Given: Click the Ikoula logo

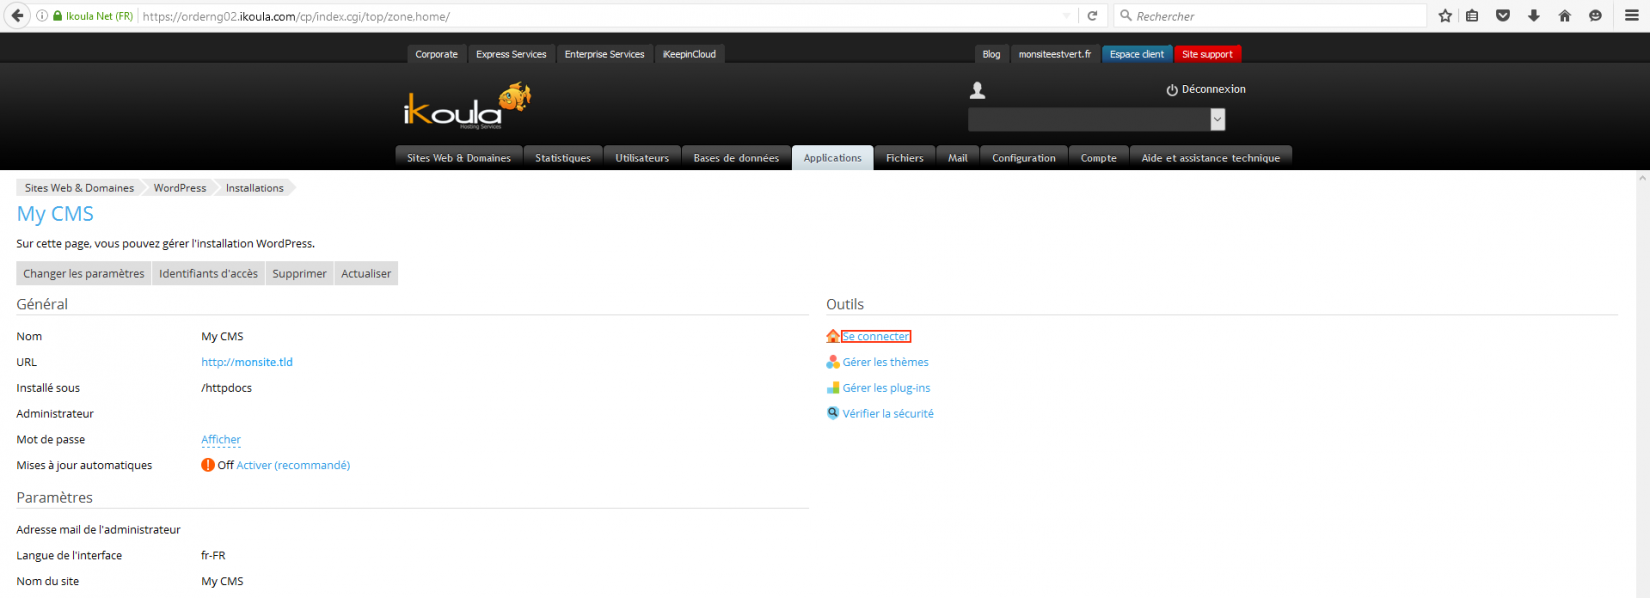Looking at the screenshot, I should pos(466,107).
